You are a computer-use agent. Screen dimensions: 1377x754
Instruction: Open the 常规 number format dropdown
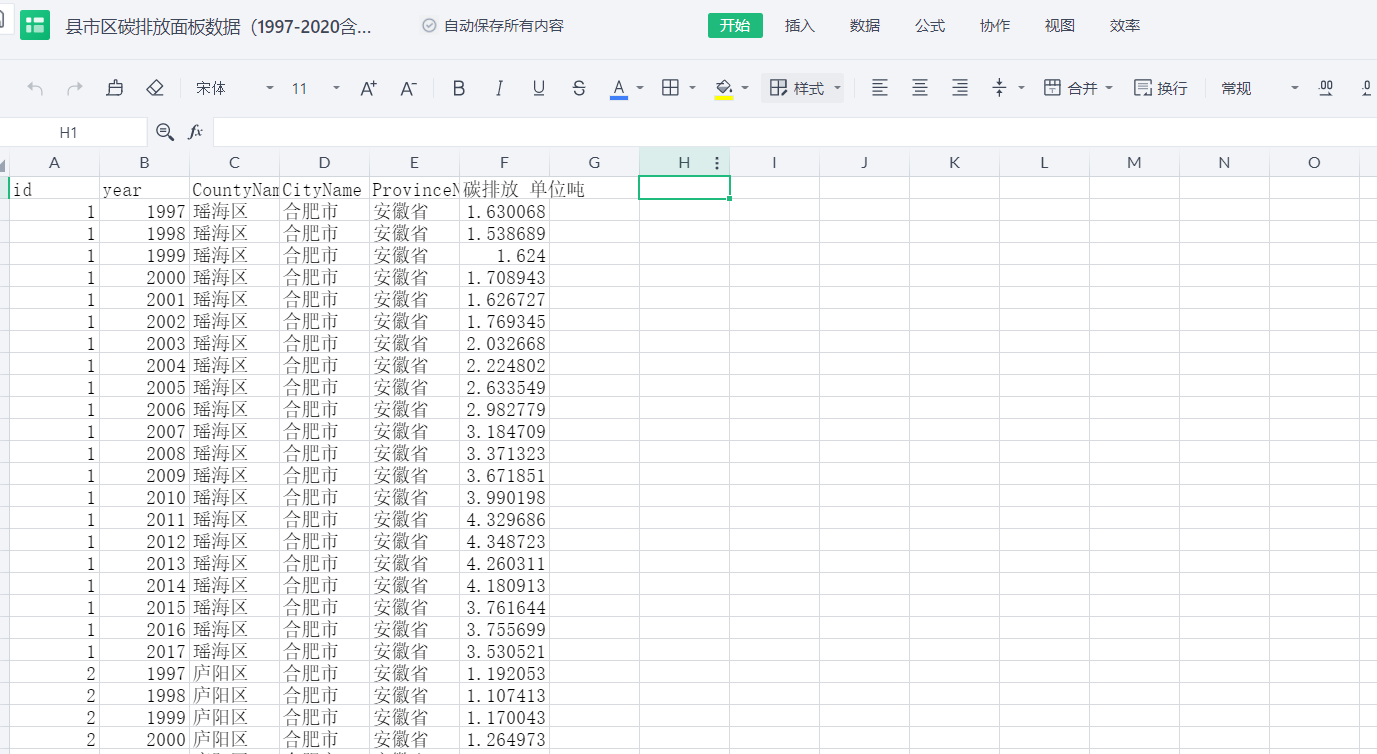(x=1260, y=88)
